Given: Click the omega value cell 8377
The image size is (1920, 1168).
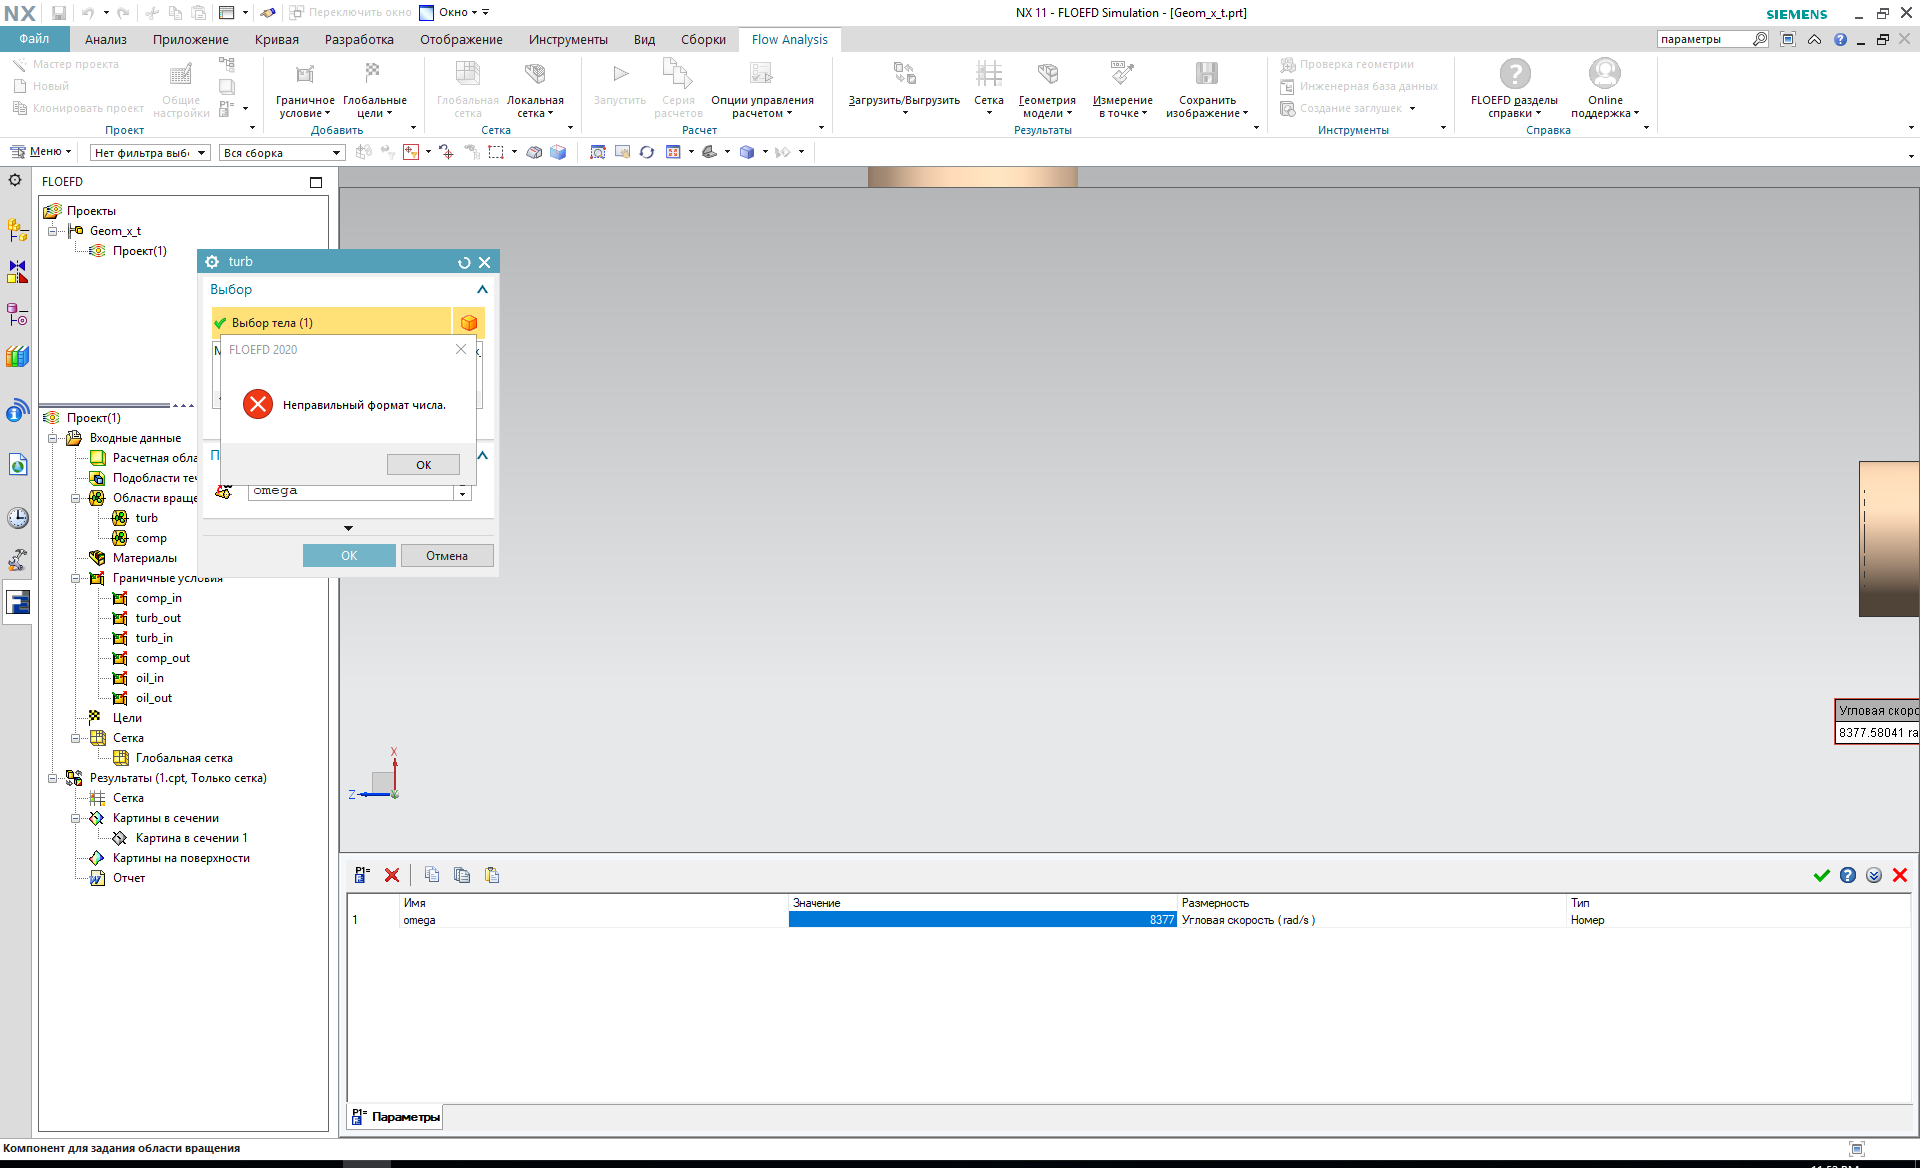Looking at the screenshot, I should pyautogui.click(x=983, y=920).
